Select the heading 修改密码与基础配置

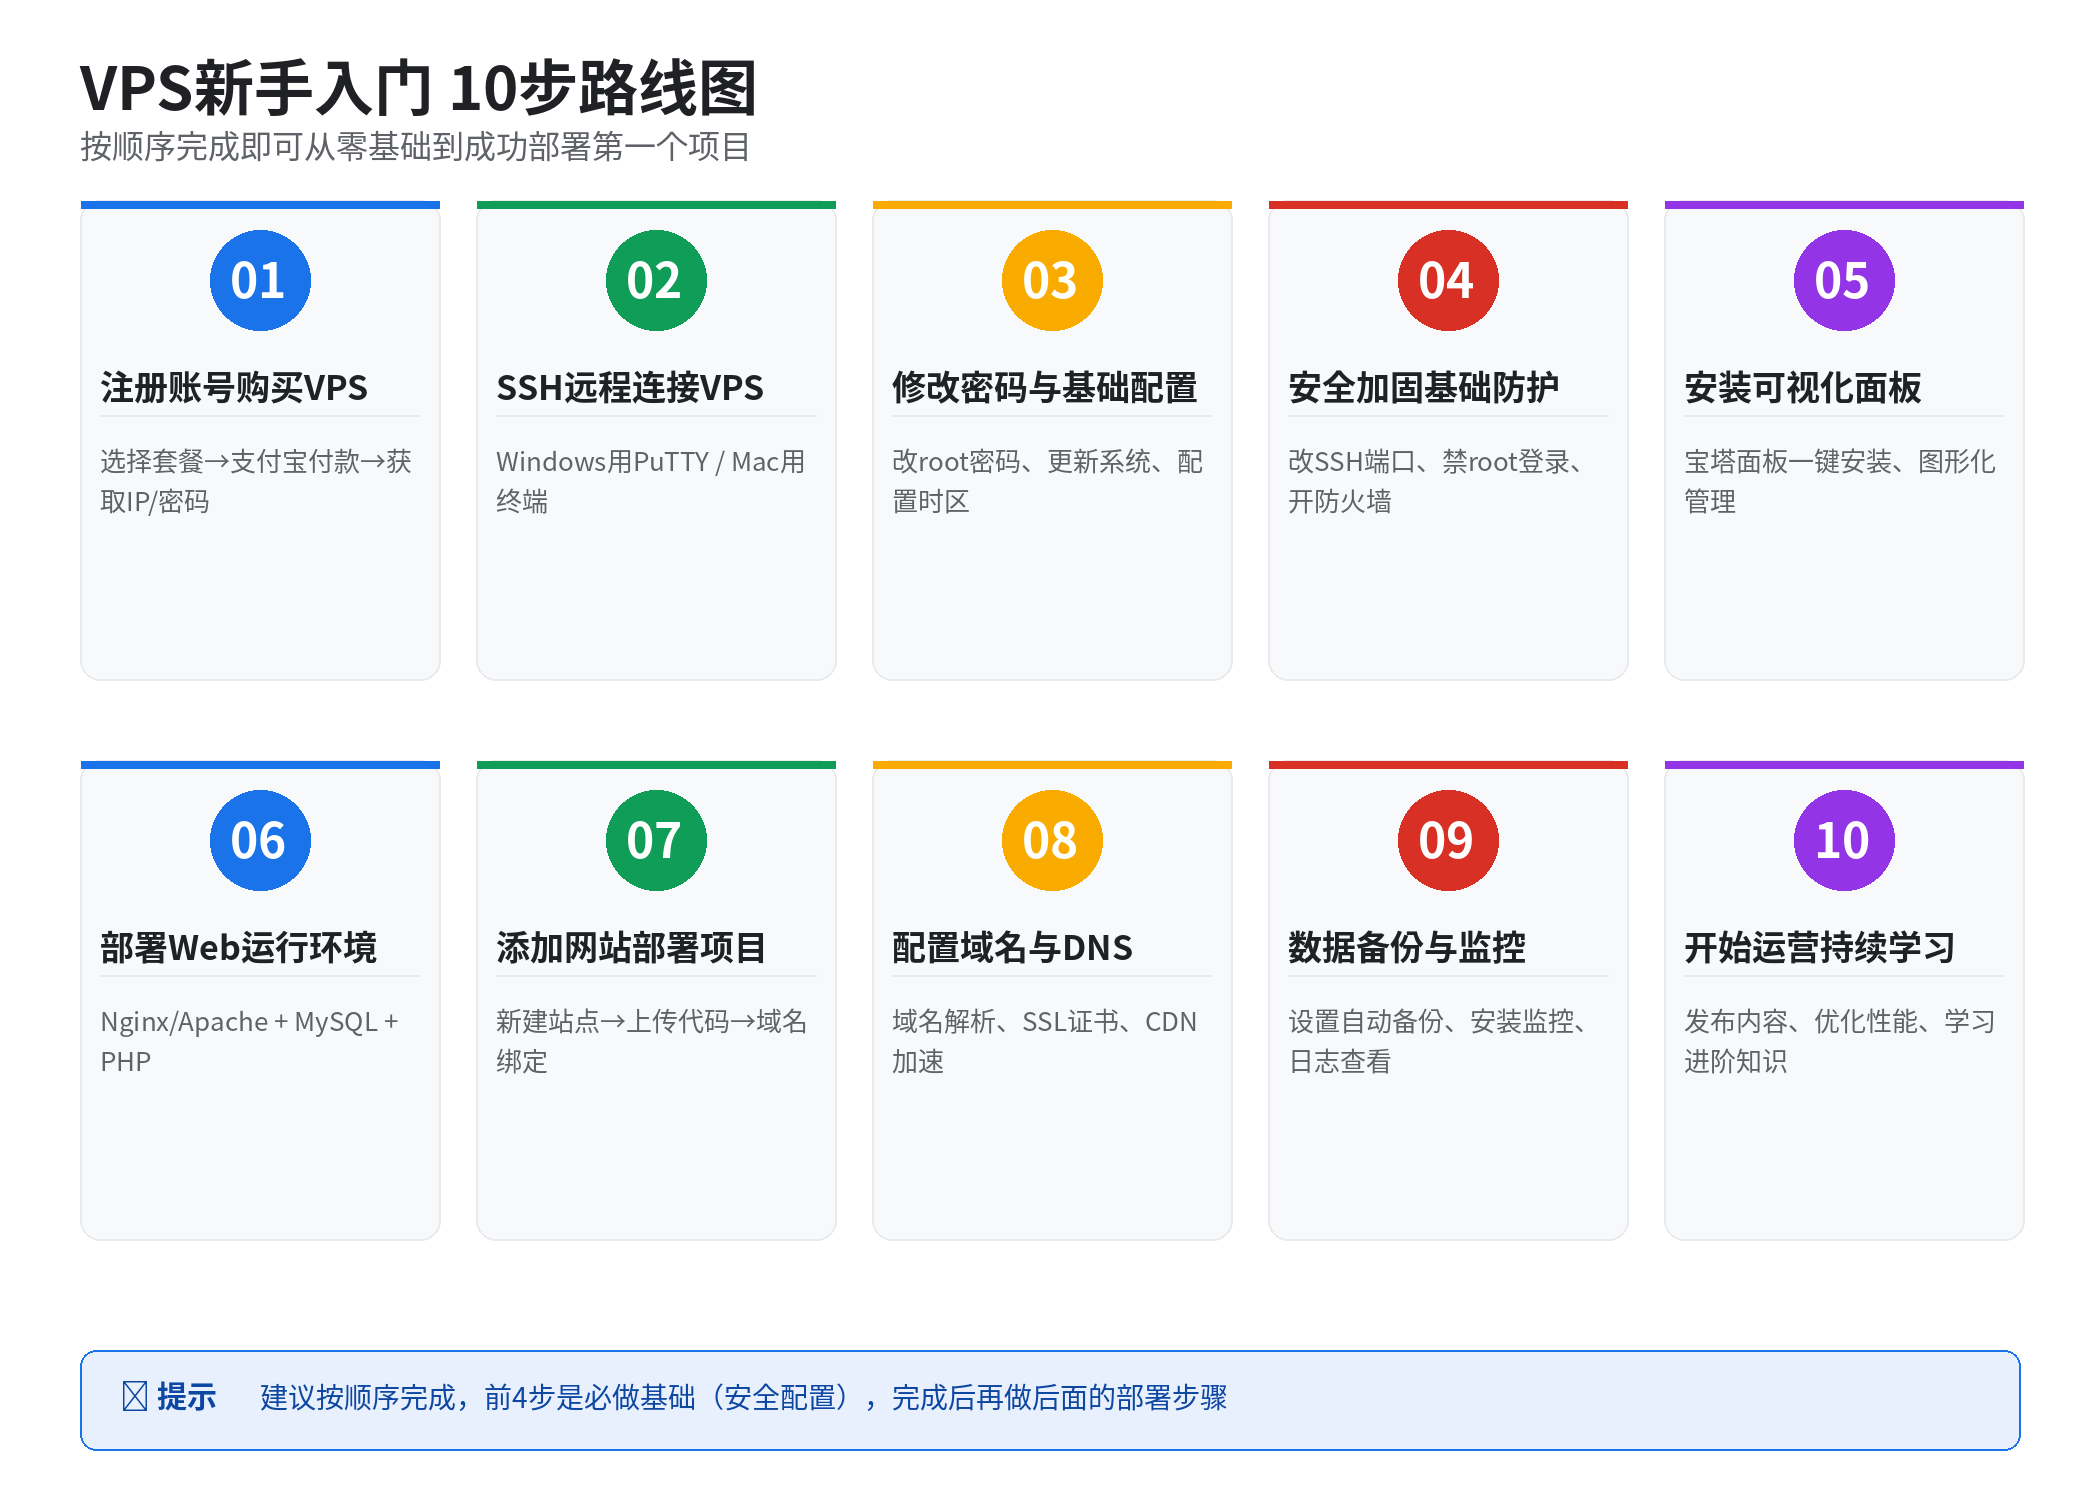coord(1044,387)
